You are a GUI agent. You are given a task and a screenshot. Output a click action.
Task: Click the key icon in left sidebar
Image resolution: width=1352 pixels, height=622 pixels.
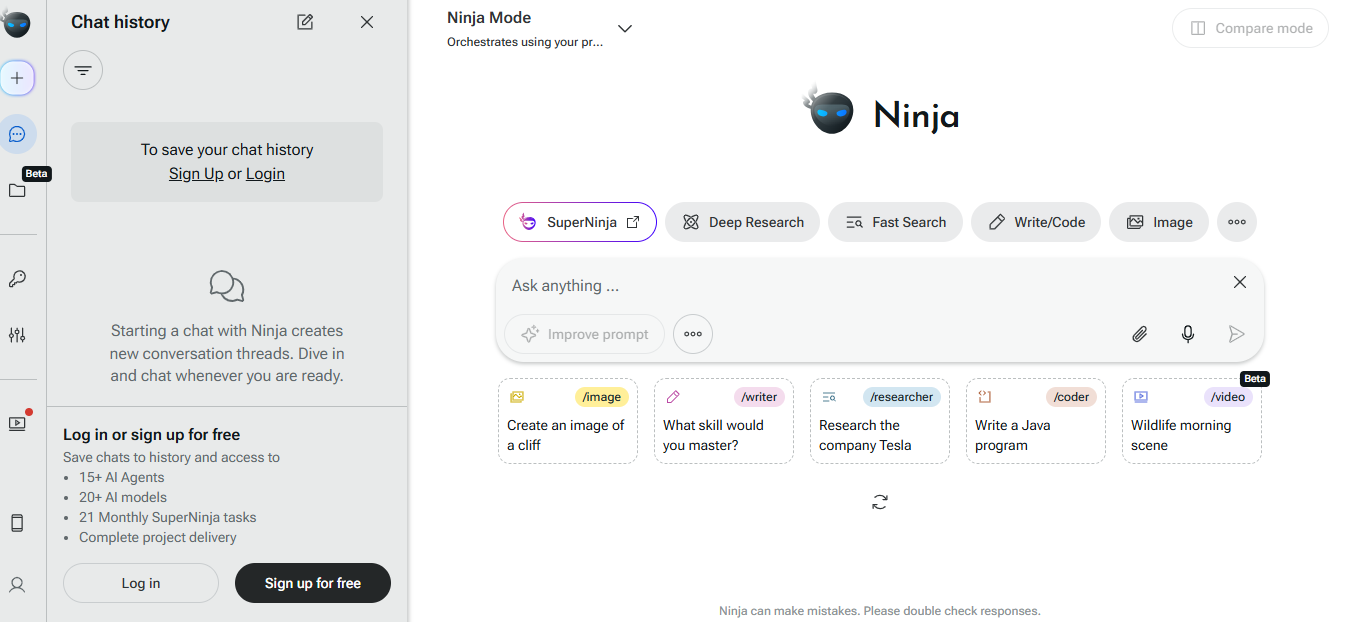pyautogui.click(x=17, y=279)
